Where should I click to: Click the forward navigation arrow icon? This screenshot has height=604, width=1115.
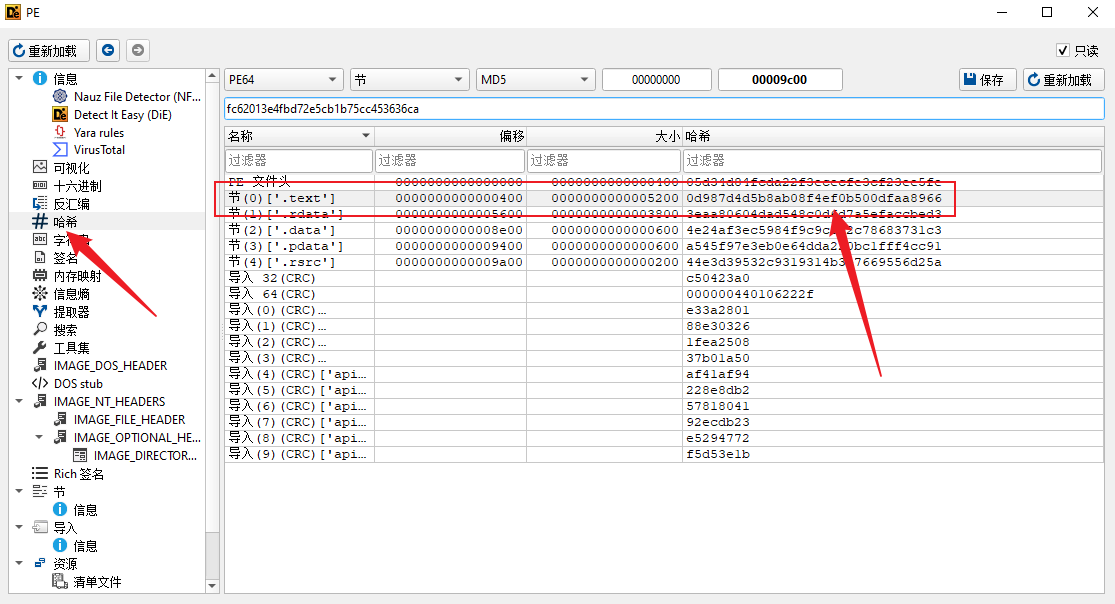tap(138, 50)
